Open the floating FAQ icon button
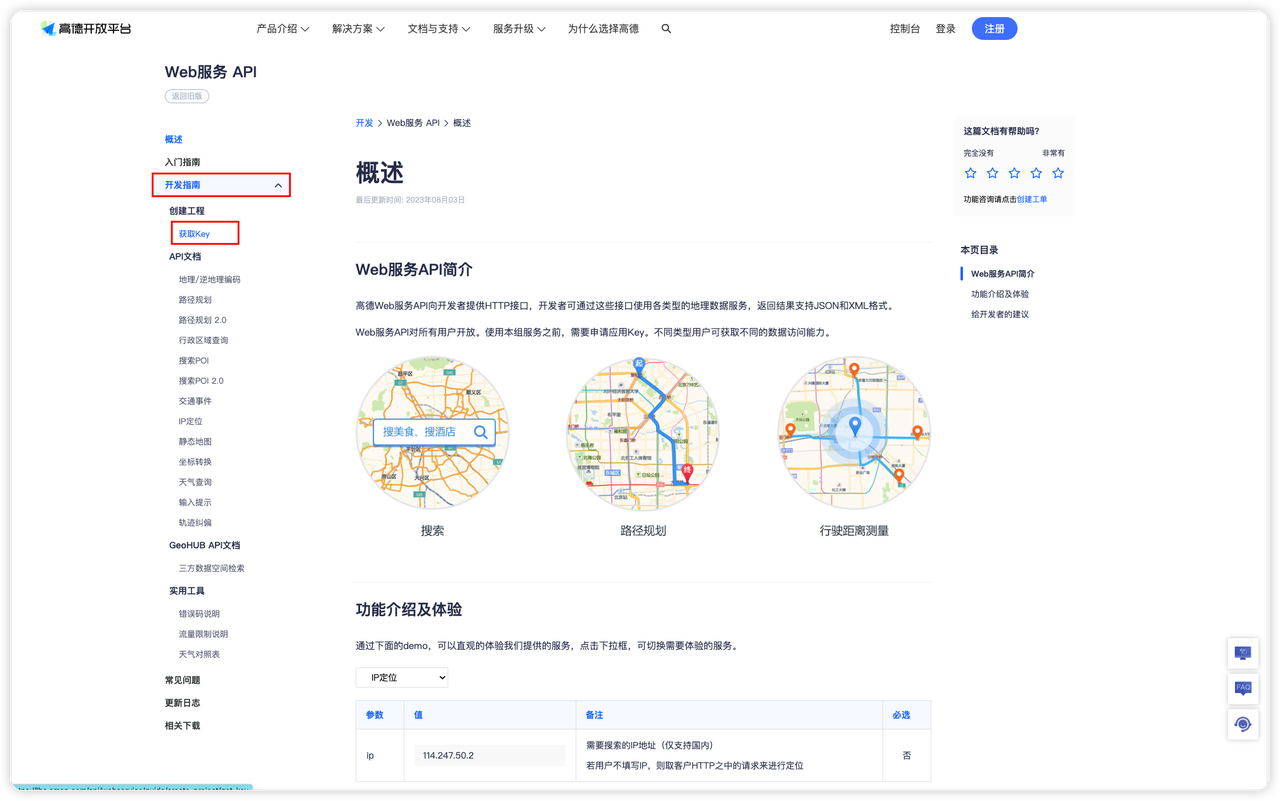The image size is (1280, 801). coord(1243,689)
